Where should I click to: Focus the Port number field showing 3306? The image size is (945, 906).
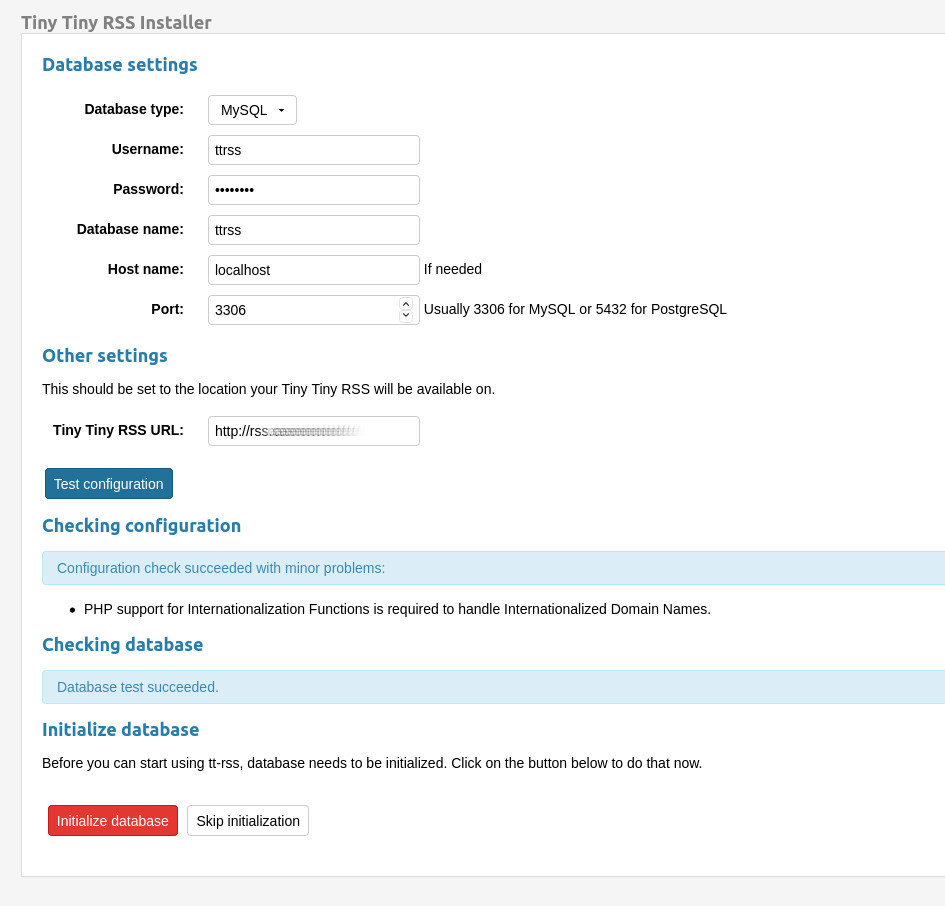click(x=300, y=310)
